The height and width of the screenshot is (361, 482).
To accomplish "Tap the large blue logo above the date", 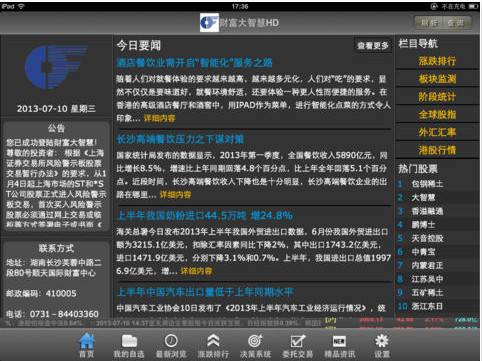I will (x=56, y=67).
